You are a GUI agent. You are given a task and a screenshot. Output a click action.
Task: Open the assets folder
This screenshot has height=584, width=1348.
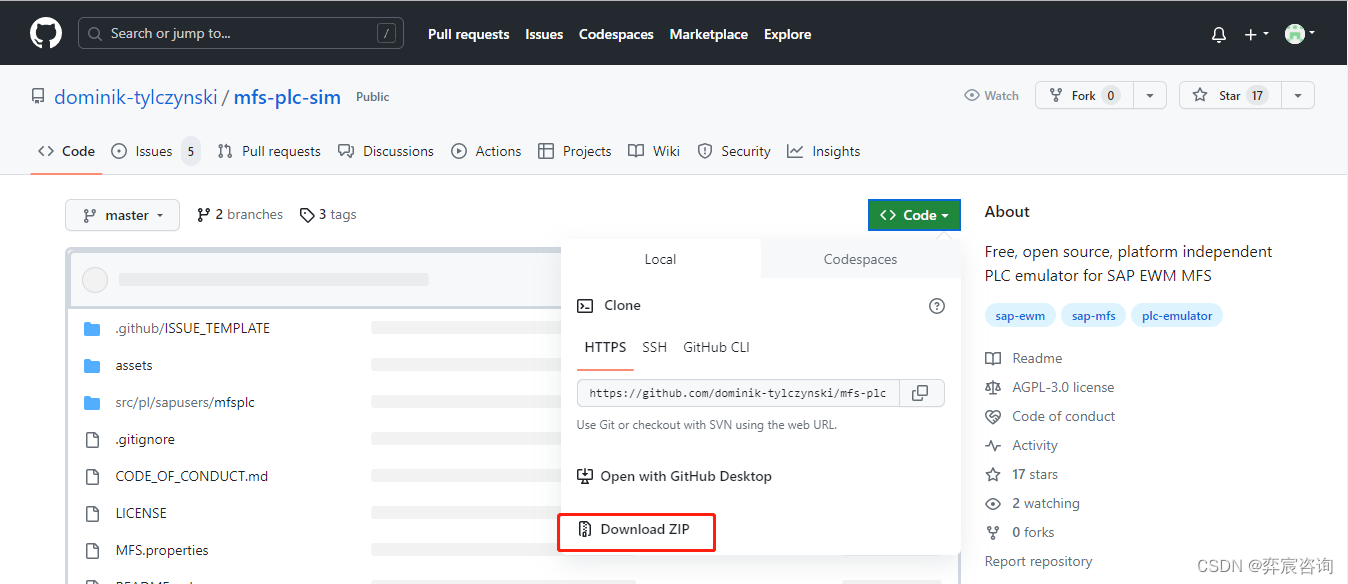(x=134, y=365)
